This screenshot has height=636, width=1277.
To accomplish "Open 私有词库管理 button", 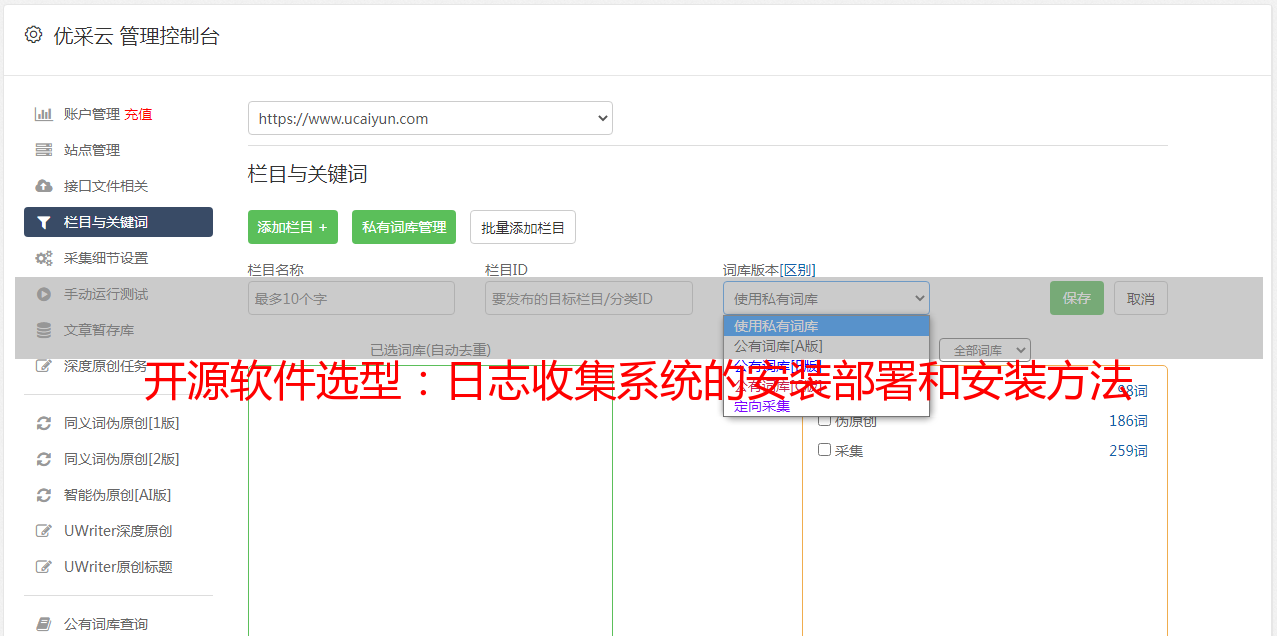I will click(404, 227).
